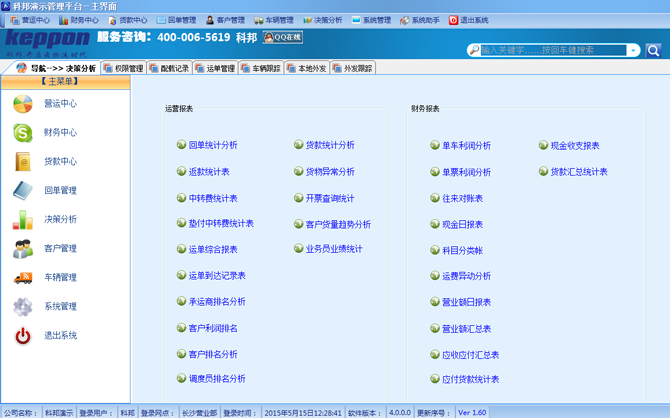Screen dimensions: 670x418
Task: Open the 现金收支报表 report link
Action: (575, 146)
